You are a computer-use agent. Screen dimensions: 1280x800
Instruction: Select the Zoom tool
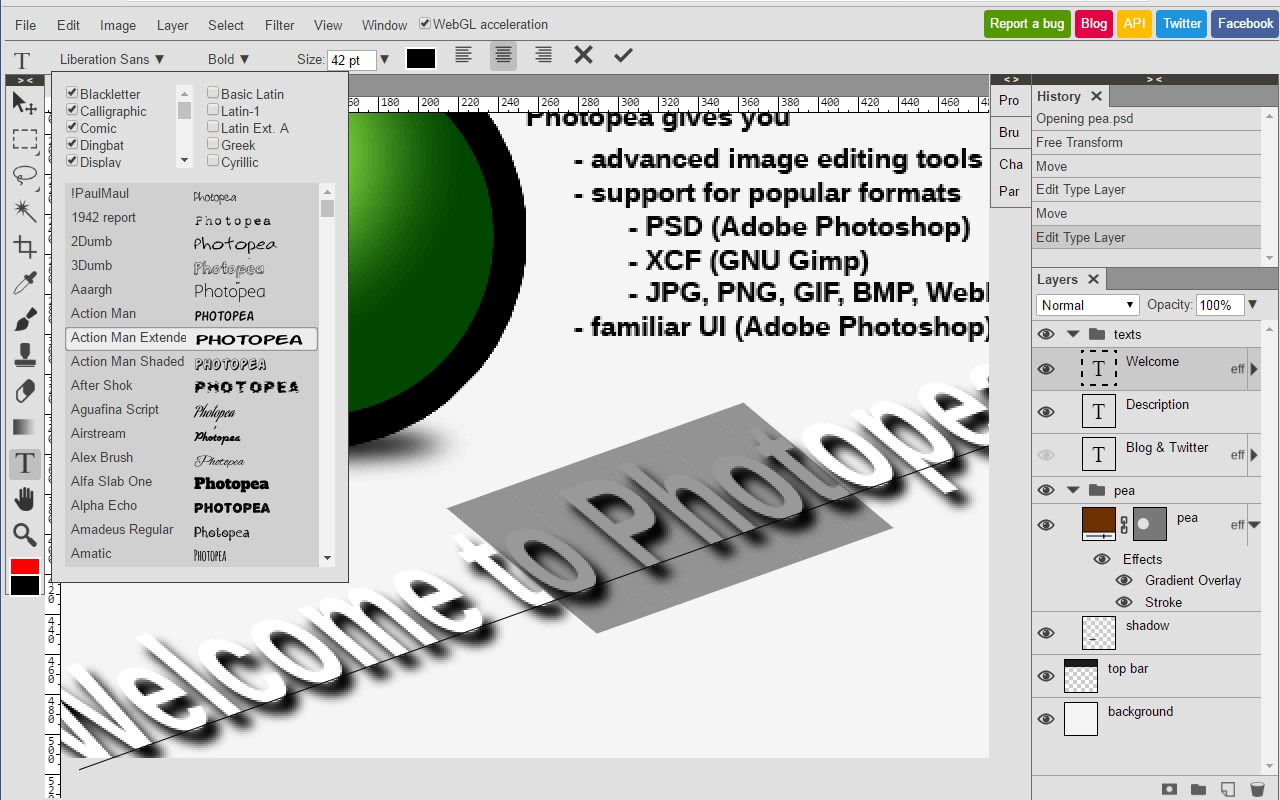pyautogui.click(x=24, y=535)
